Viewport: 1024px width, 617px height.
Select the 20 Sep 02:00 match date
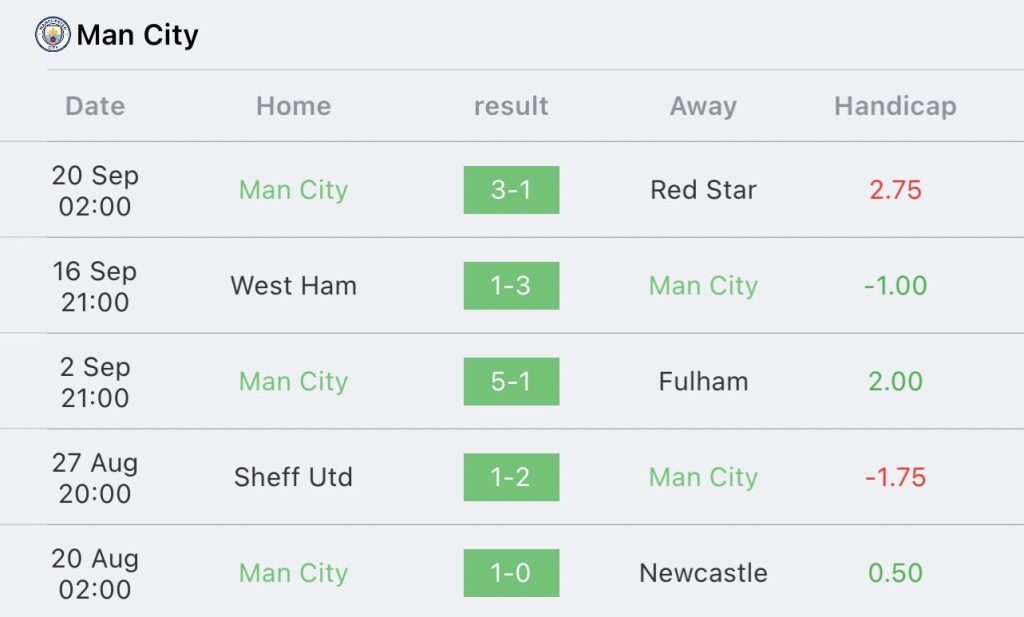(95, 191)
